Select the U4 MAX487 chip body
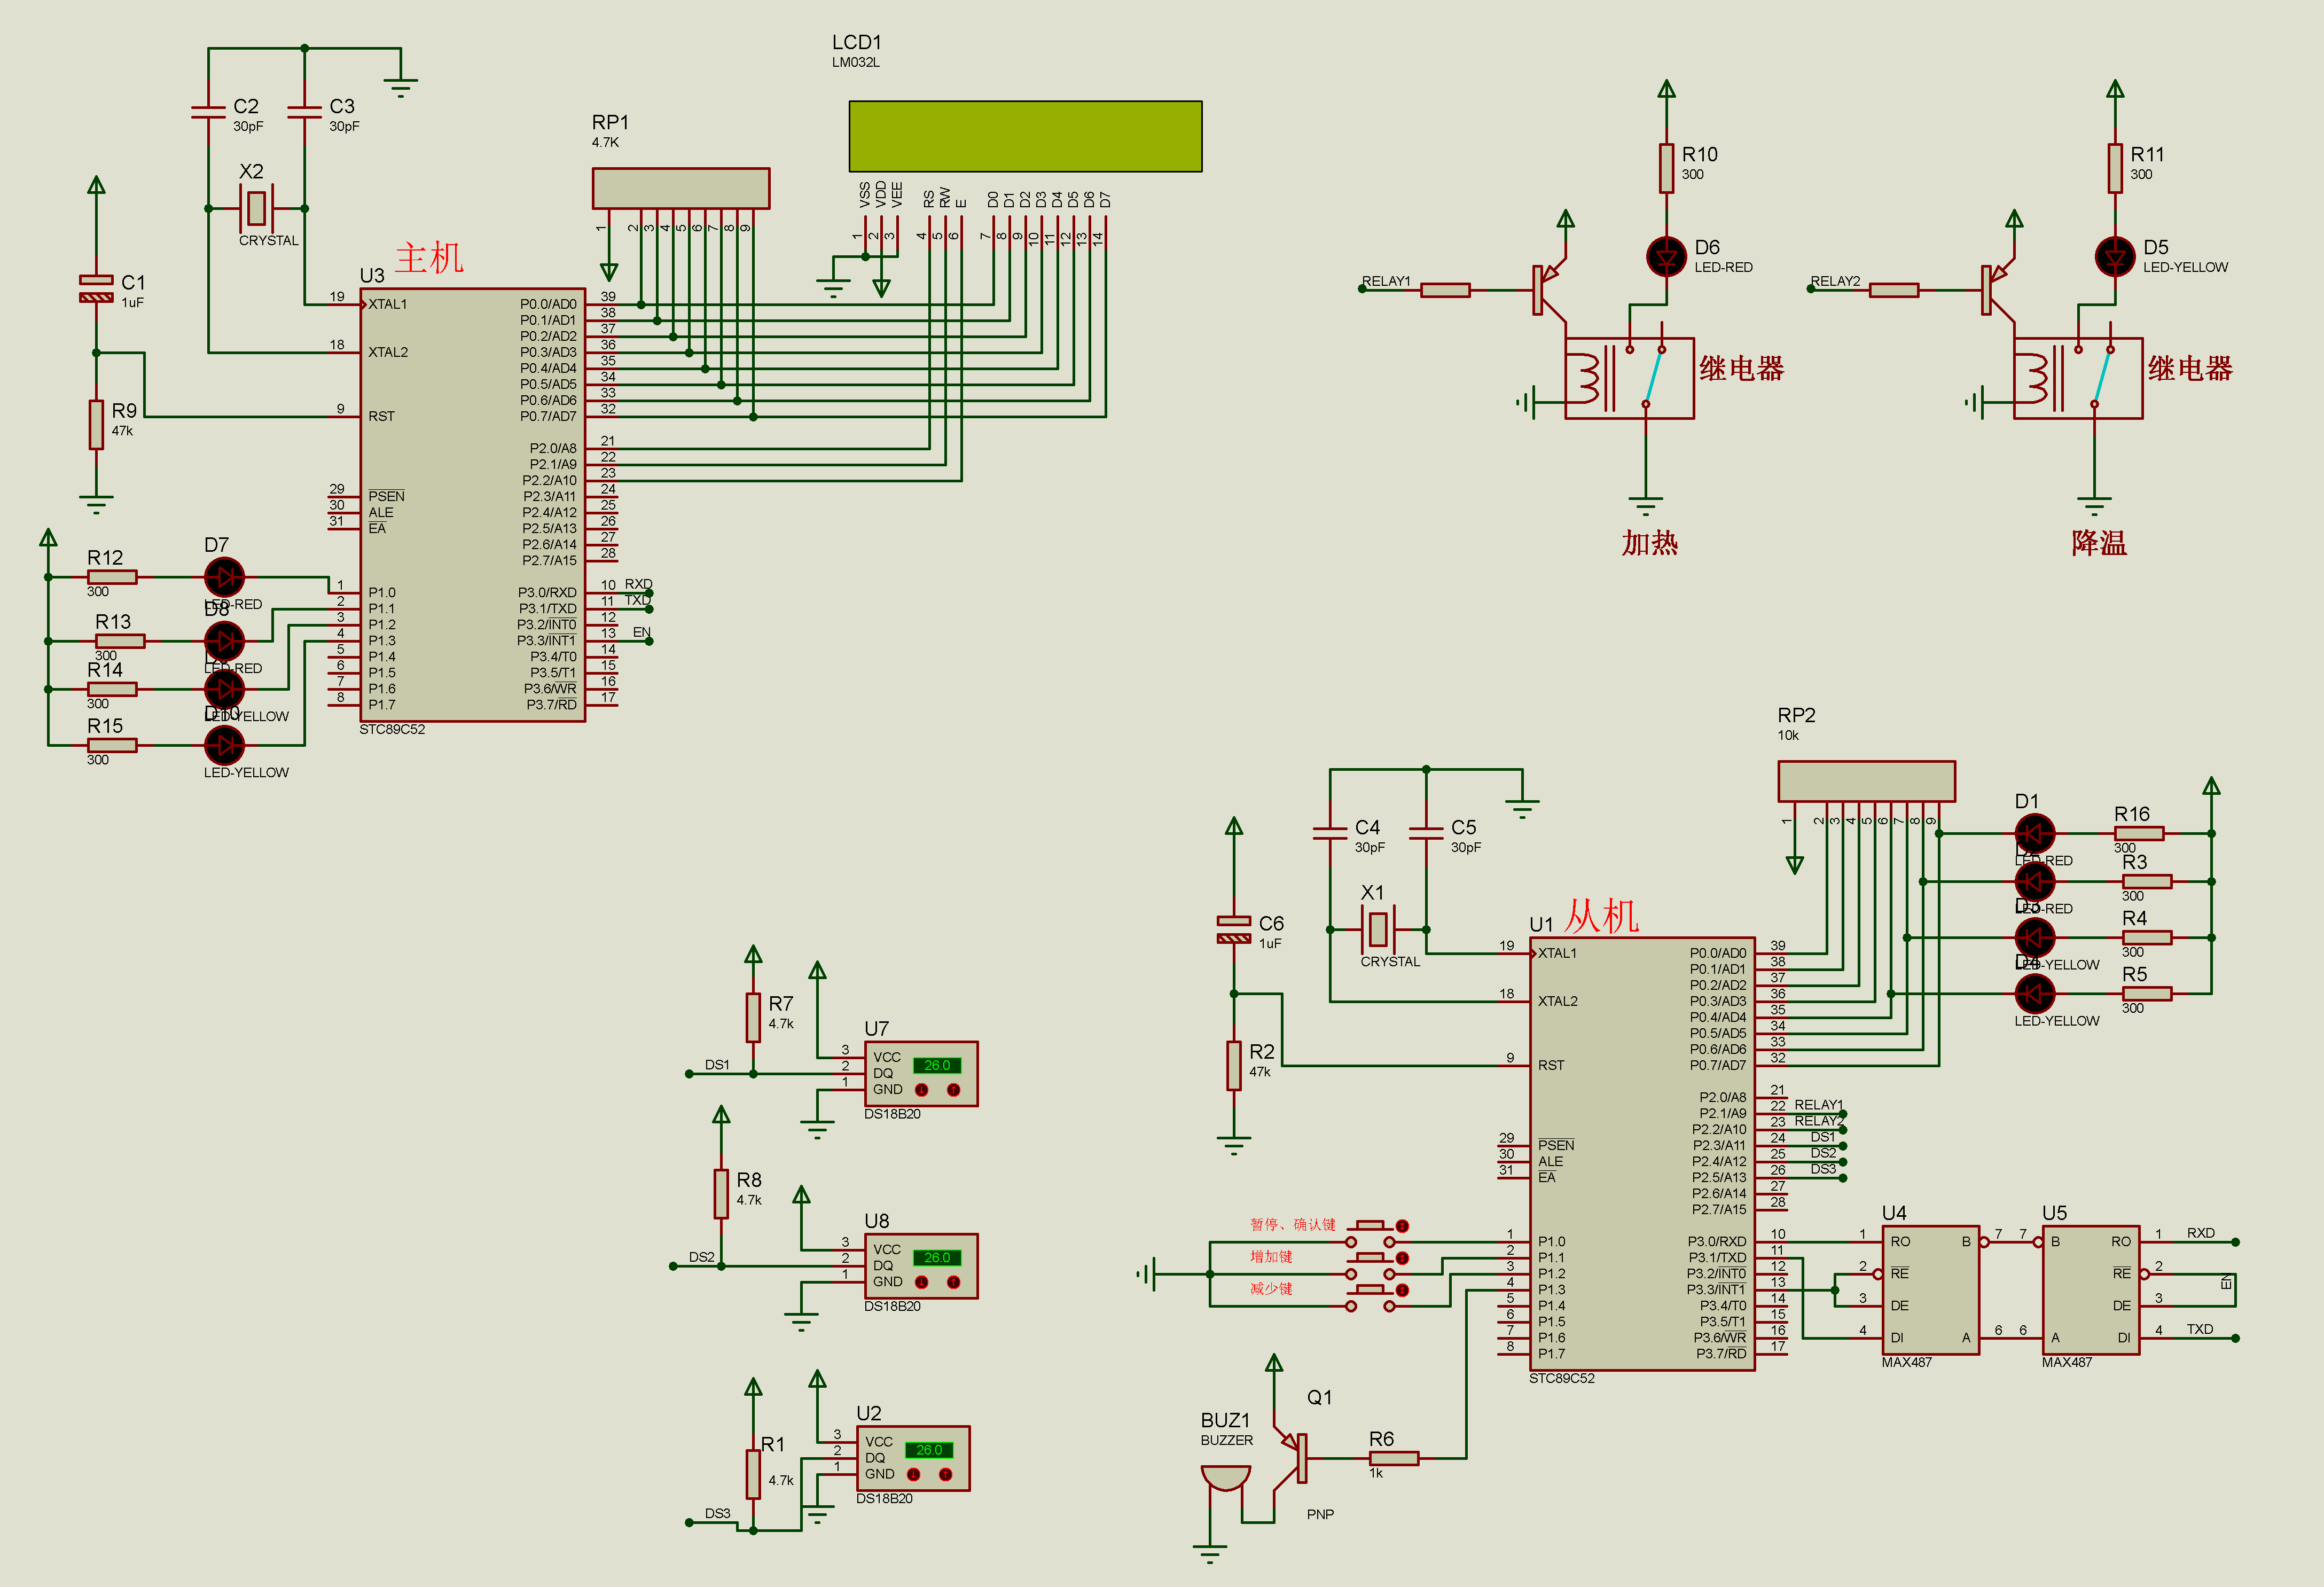The image size is (2324, 1587). pos(1931,1290)
